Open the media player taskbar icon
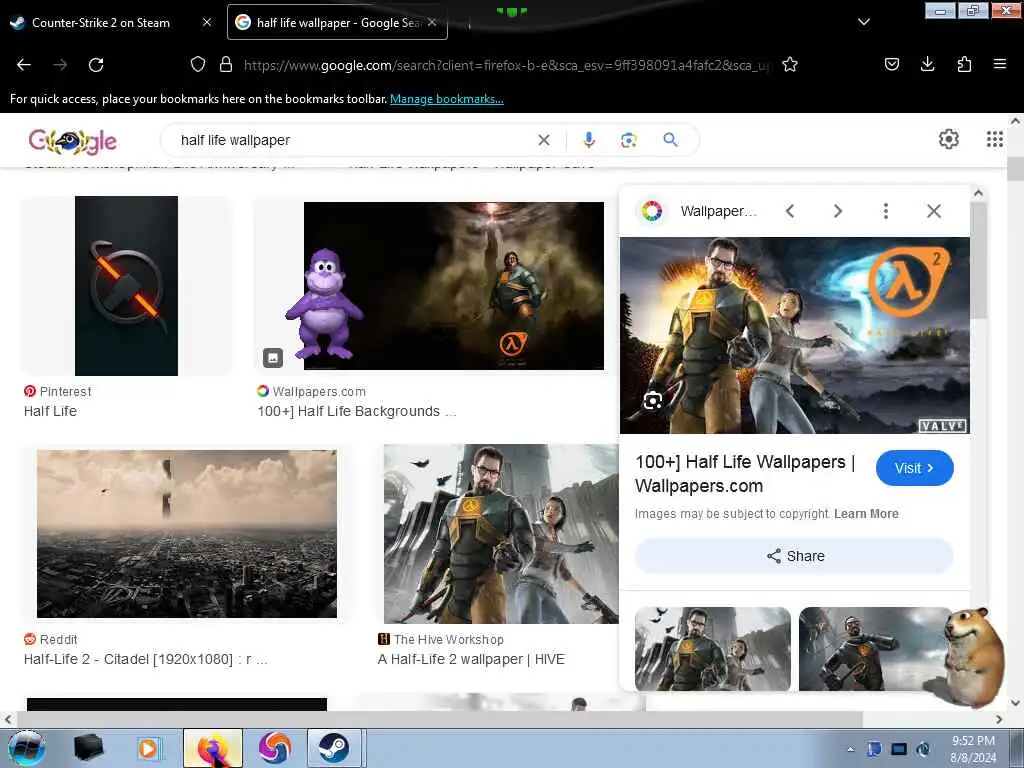Screen dimensions: 1024x768 pyautogui.click(x=148, y=748)
